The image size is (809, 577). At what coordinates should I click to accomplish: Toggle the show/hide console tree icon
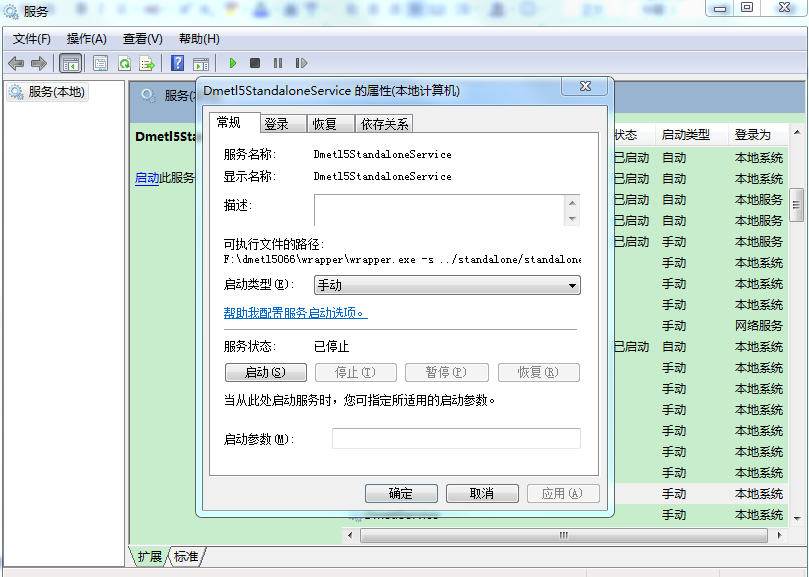pyautogui.click(x=71, y=63)
